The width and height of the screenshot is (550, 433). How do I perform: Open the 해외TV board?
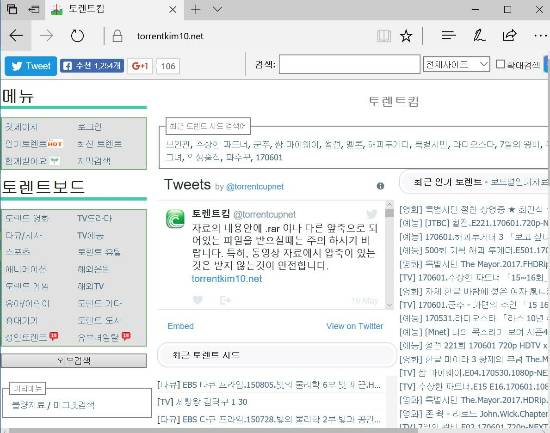[90, 286]
